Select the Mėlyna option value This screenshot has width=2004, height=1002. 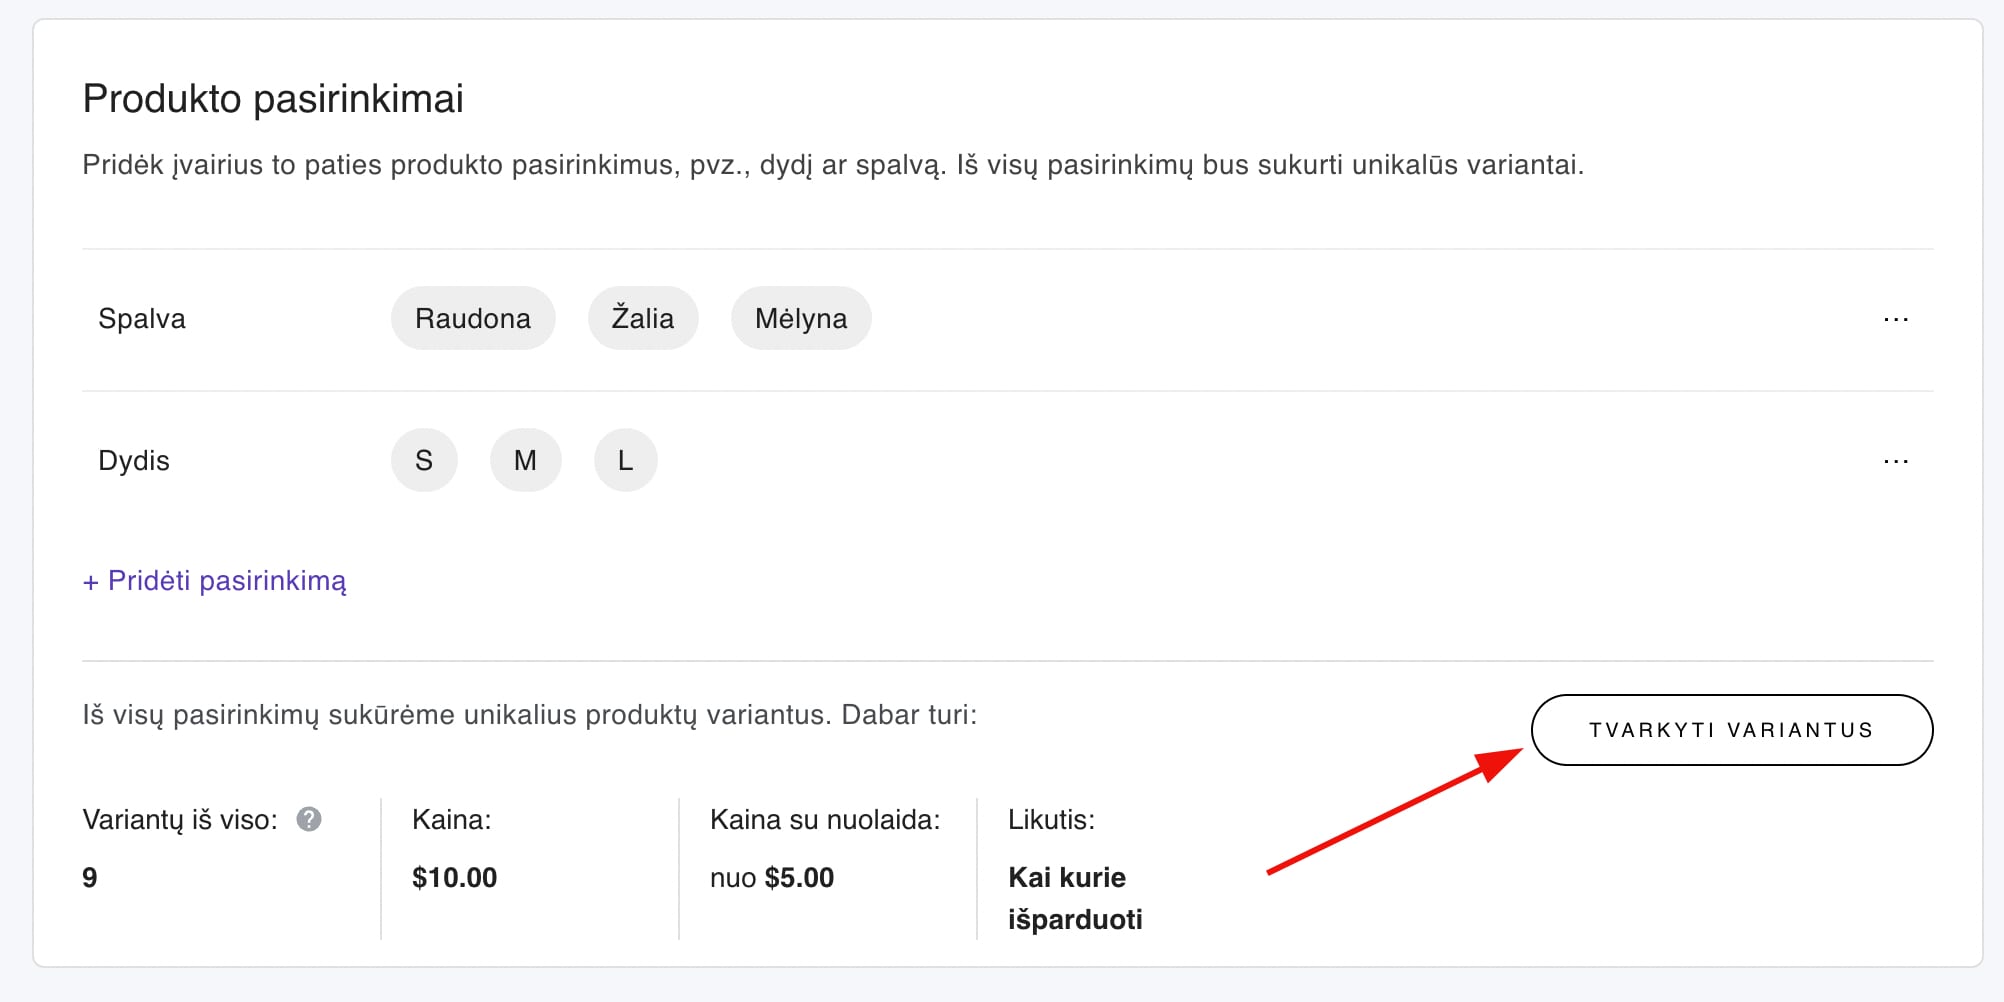[x=800, y=318]
